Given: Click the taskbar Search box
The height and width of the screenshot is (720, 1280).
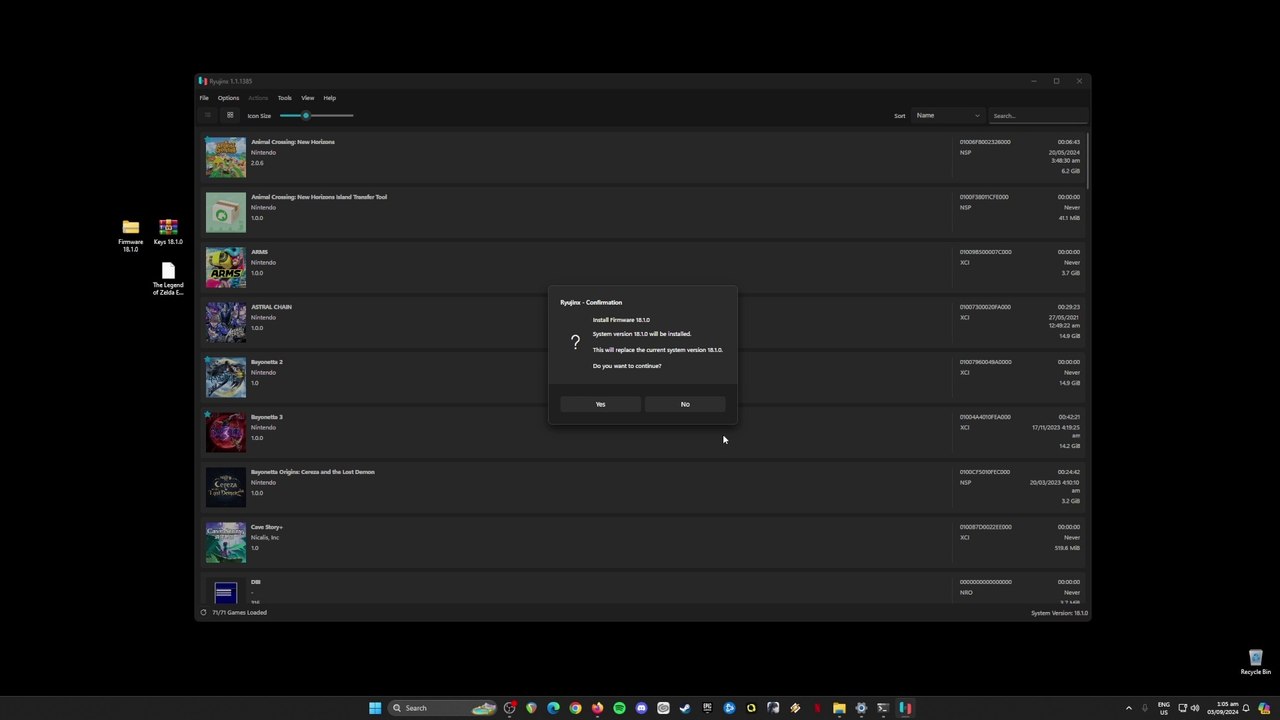Looking at the screenshot, I should click(x=443, y=708).
